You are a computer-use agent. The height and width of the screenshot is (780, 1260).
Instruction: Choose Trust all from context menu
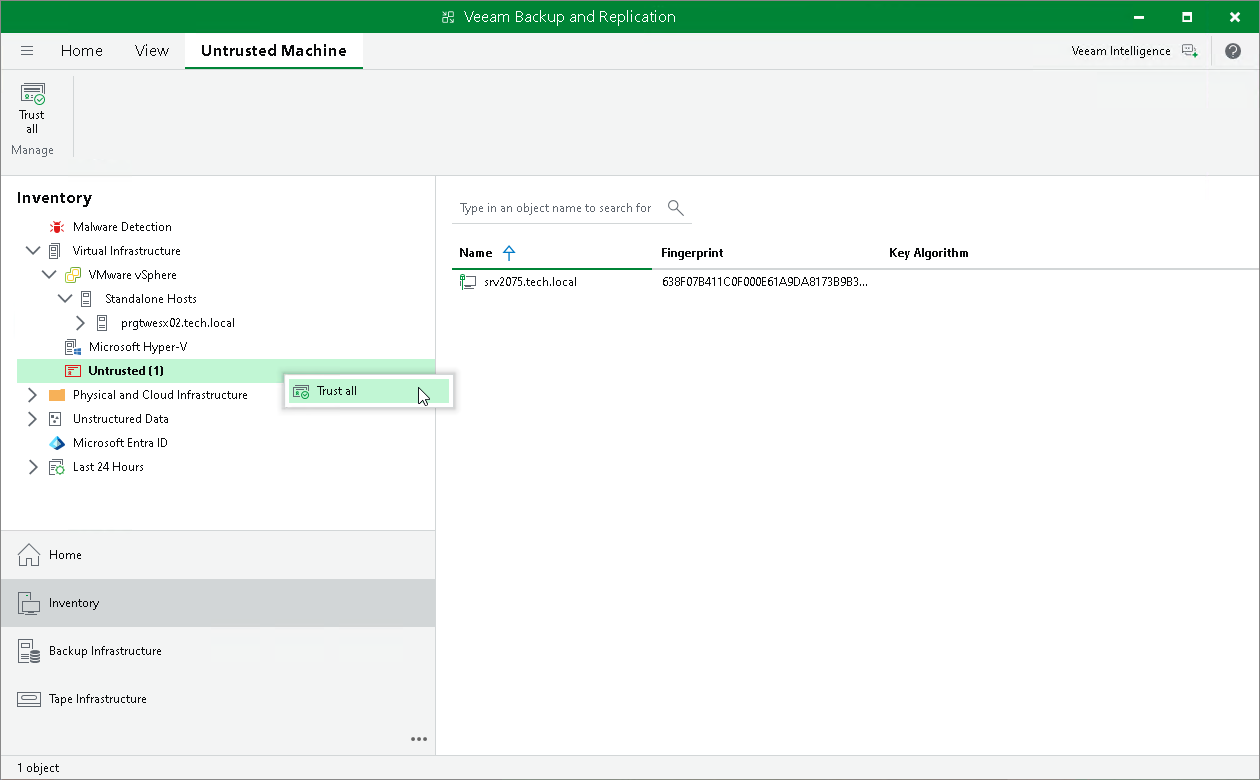coord(368,391)
